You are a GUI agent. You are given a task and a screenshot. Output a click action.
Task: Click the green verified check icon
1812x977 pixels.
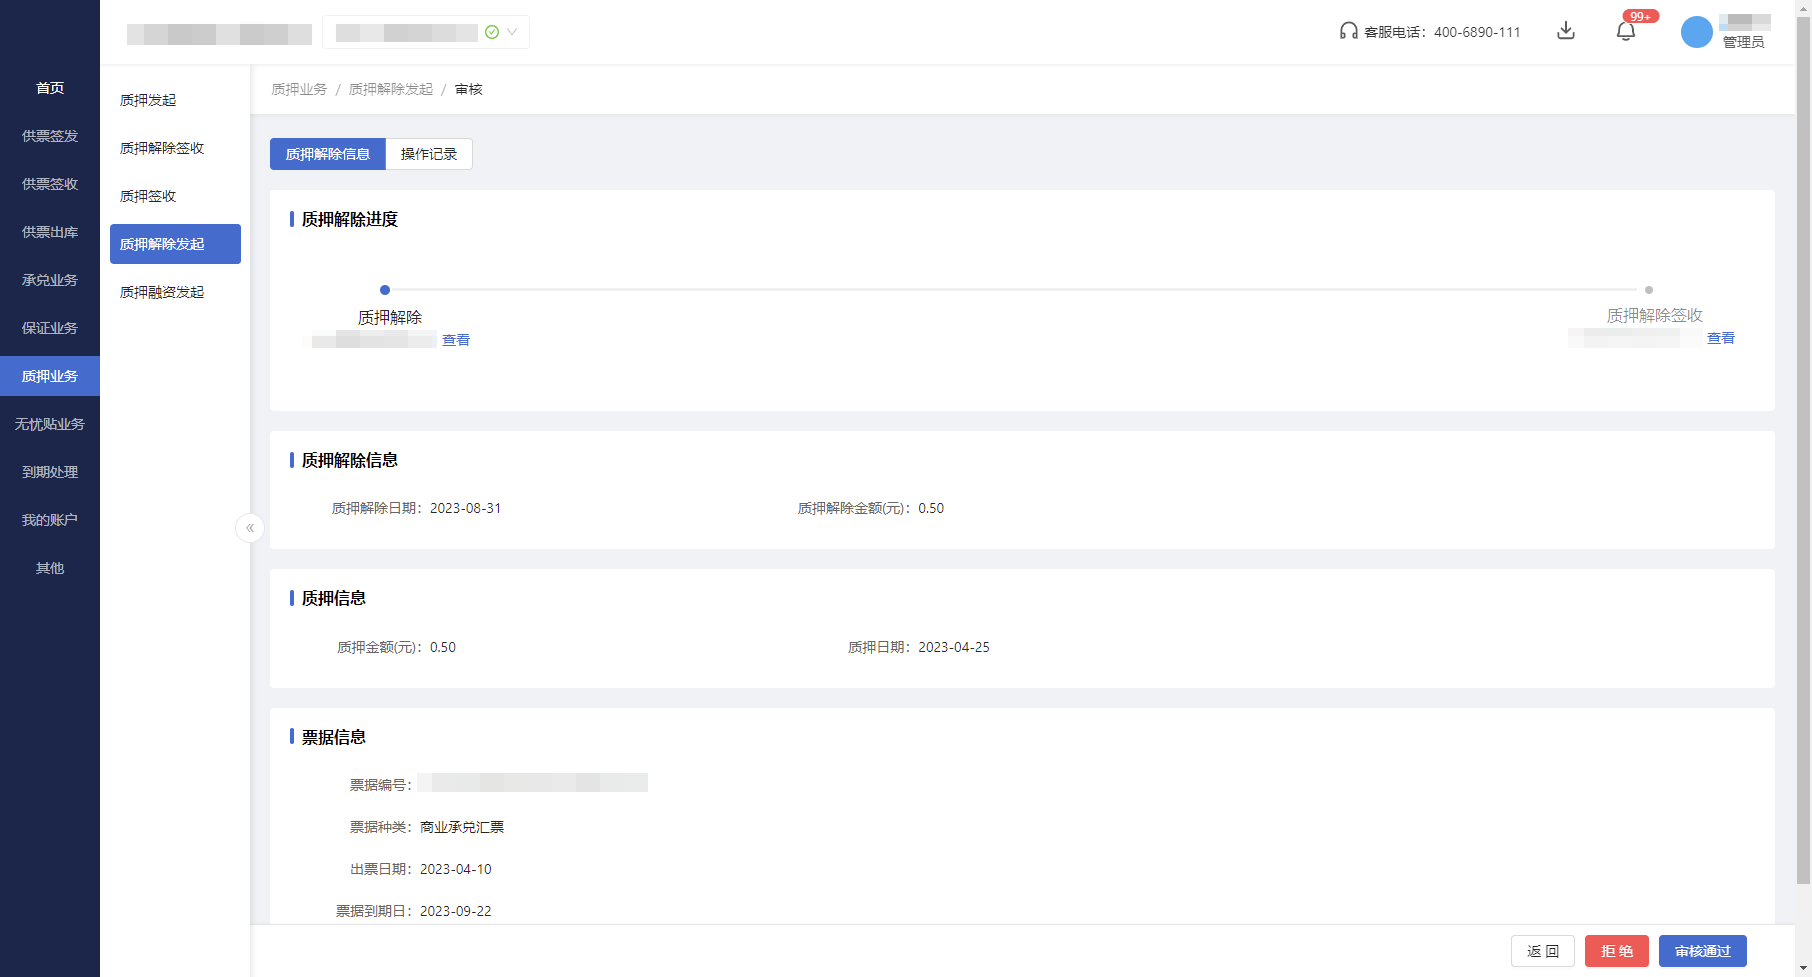[492, 32]
